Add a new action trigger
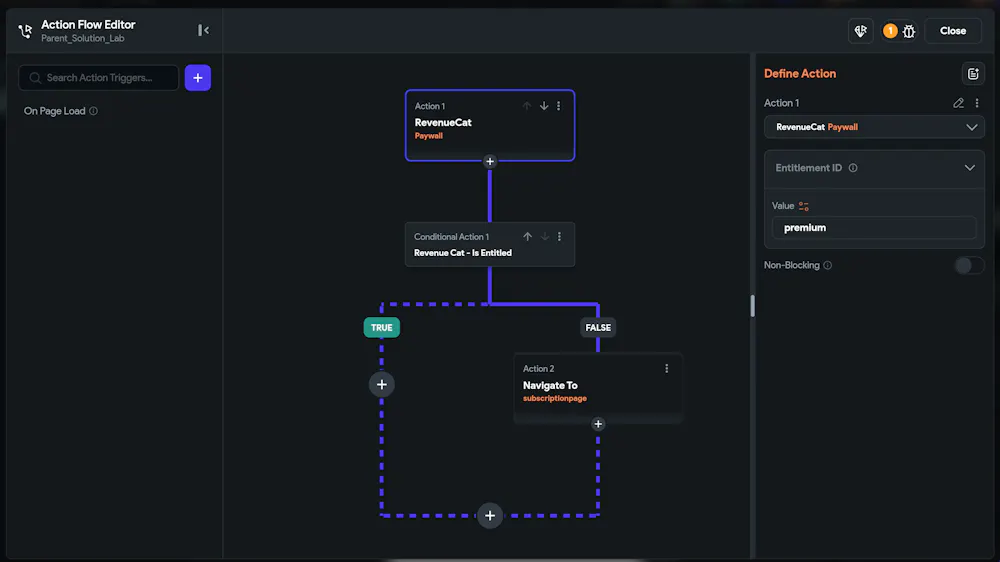The width and height of the screenshot is (1000, 562). pos(198,78)
